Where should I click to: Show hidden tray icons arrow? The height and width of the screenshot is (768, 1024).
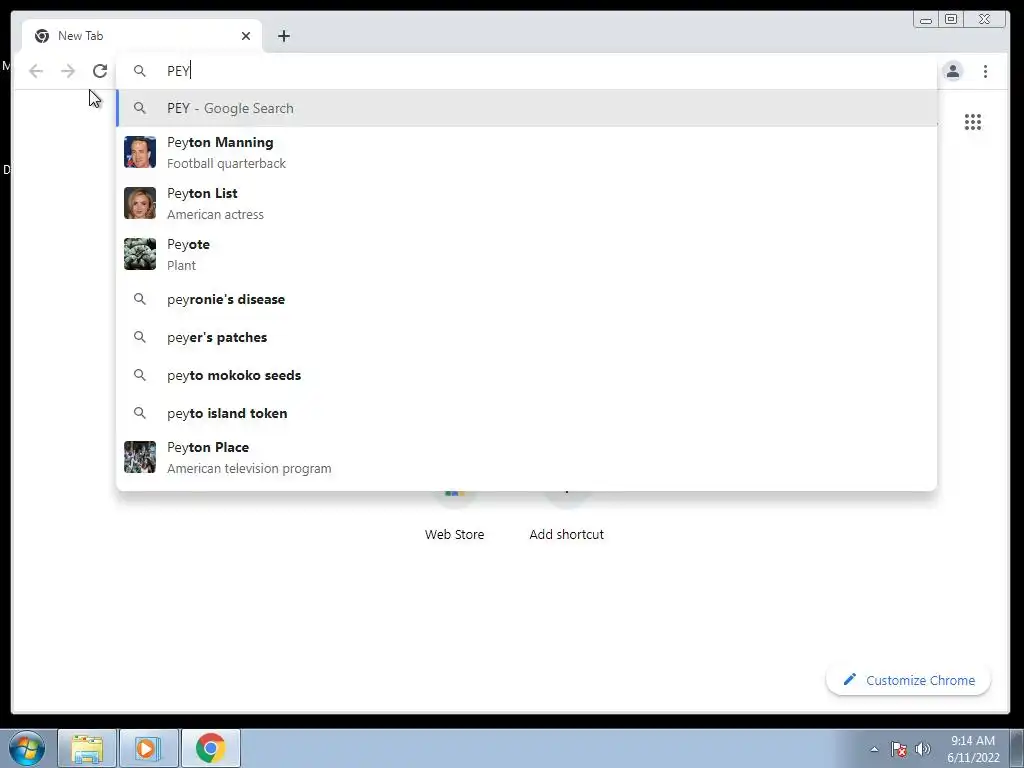874,749
